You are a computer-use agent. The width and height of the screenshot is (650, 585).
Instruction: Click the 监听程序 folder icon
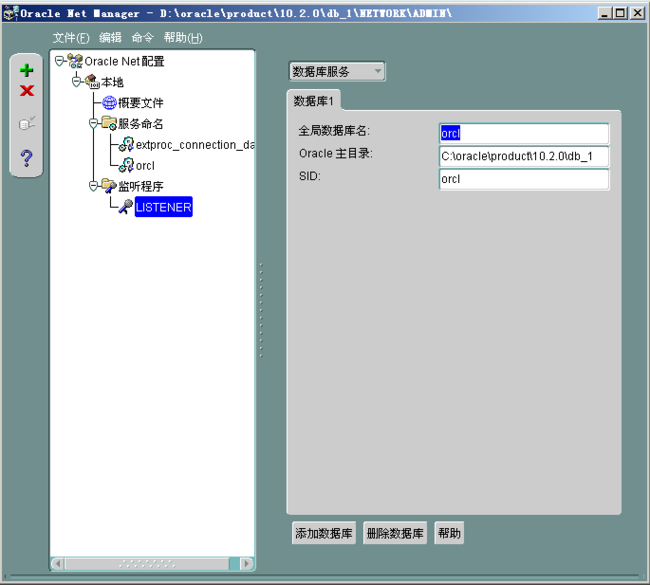(109, 186)
